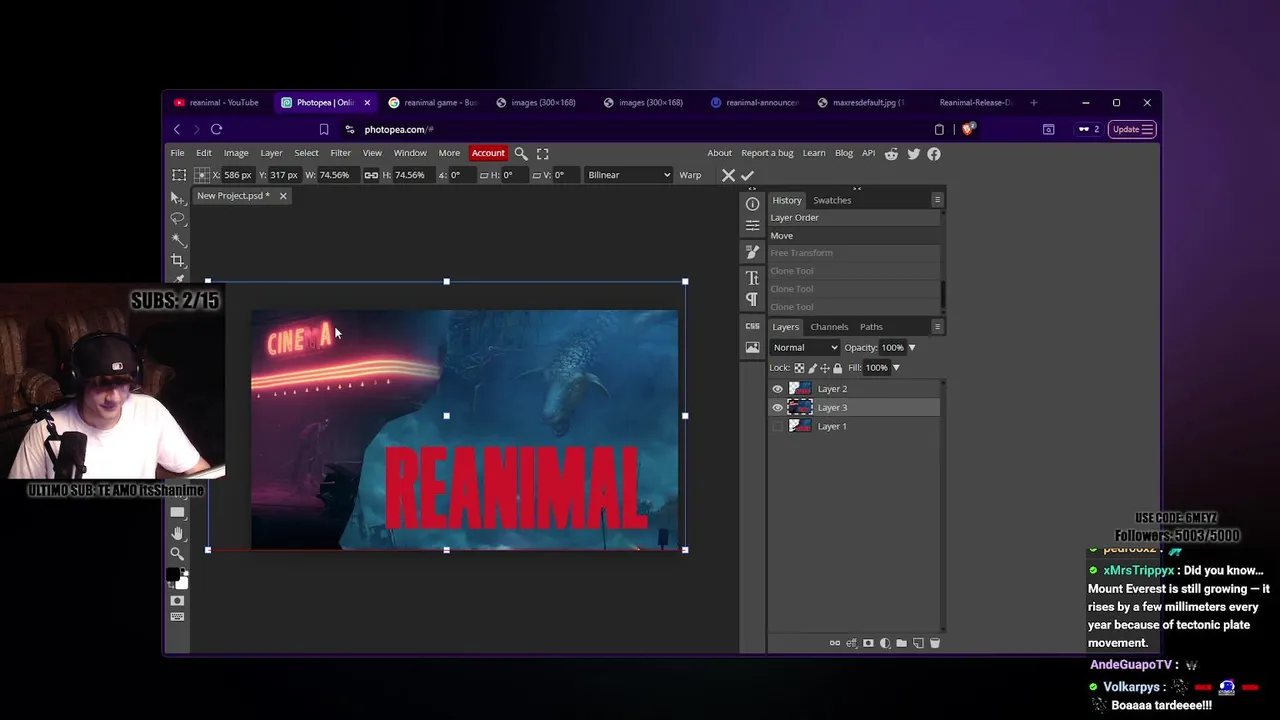Select the Move tool in toolbar
This screenshot has width=1280, height=720.
point(178,198)
